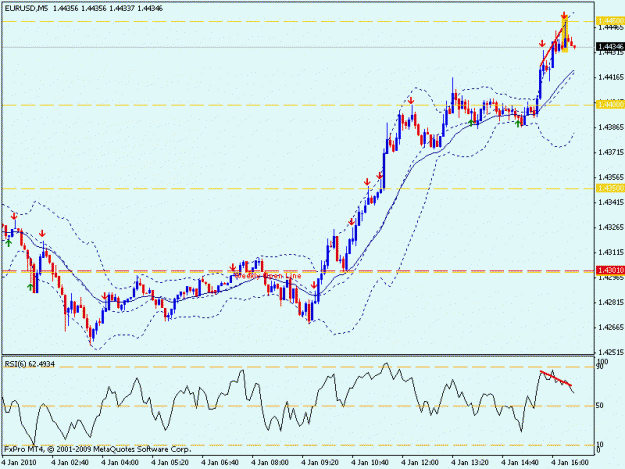Click the 1.44165 price scale value
This screenshot has width=625, height=469.
(x=612, y=77)
